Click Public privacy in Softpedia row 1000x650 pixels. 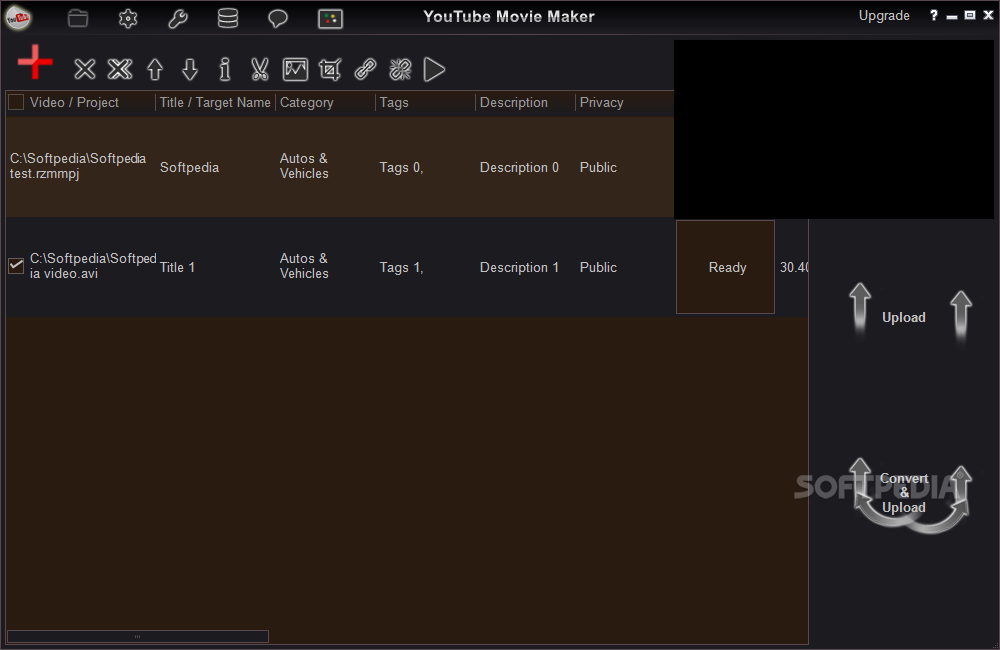[x=598, y=167]
